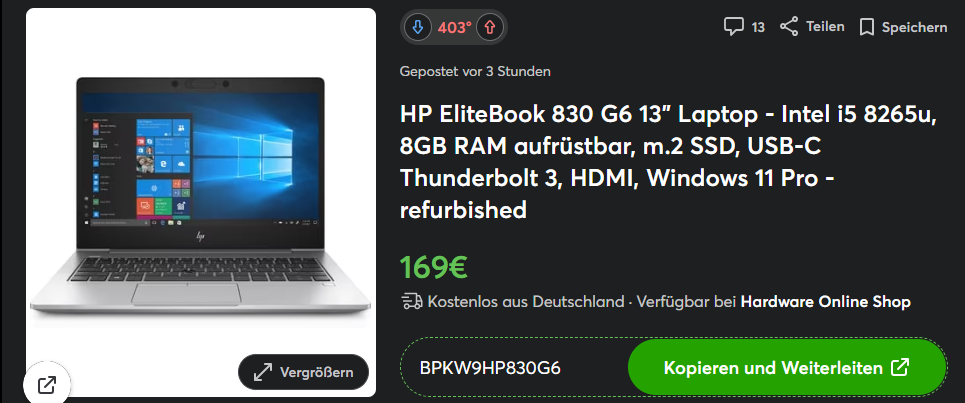This screenshot has width=965, height=403.
Task: Click the delivery truck shipping icon
Action: click(412, 301)
